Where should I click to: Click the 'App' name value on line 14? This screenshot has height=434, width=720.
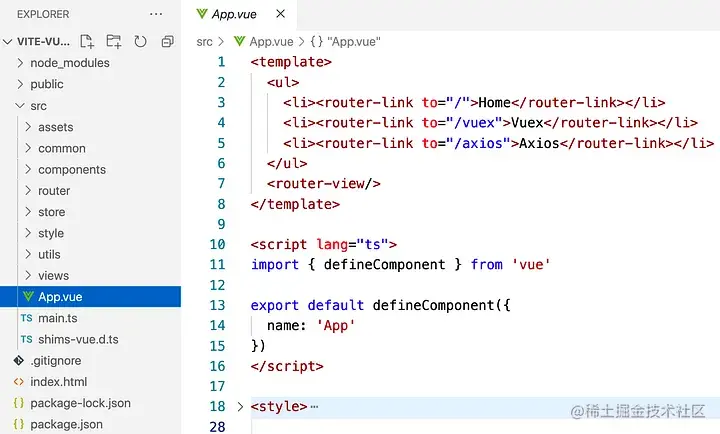(336, 325)
